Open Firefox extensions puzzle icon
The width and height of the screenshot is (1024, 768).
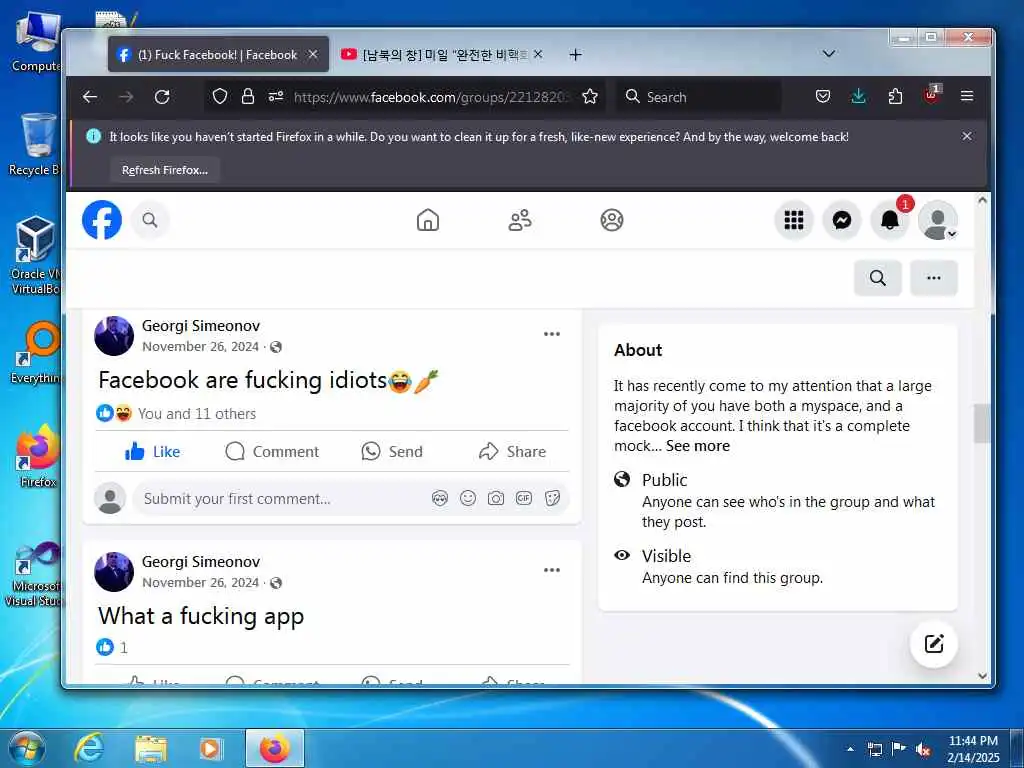tap(895, 97)
